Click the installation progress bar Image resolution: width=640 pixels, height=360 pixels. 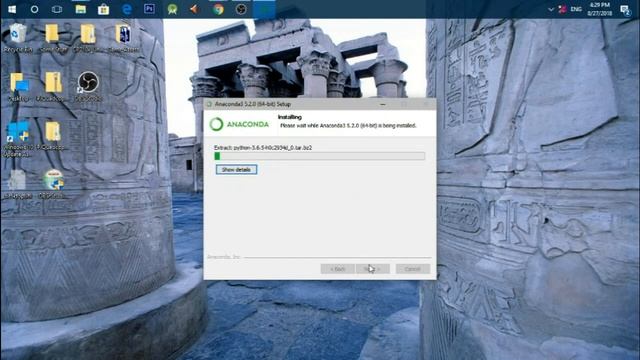pos(320,156)
